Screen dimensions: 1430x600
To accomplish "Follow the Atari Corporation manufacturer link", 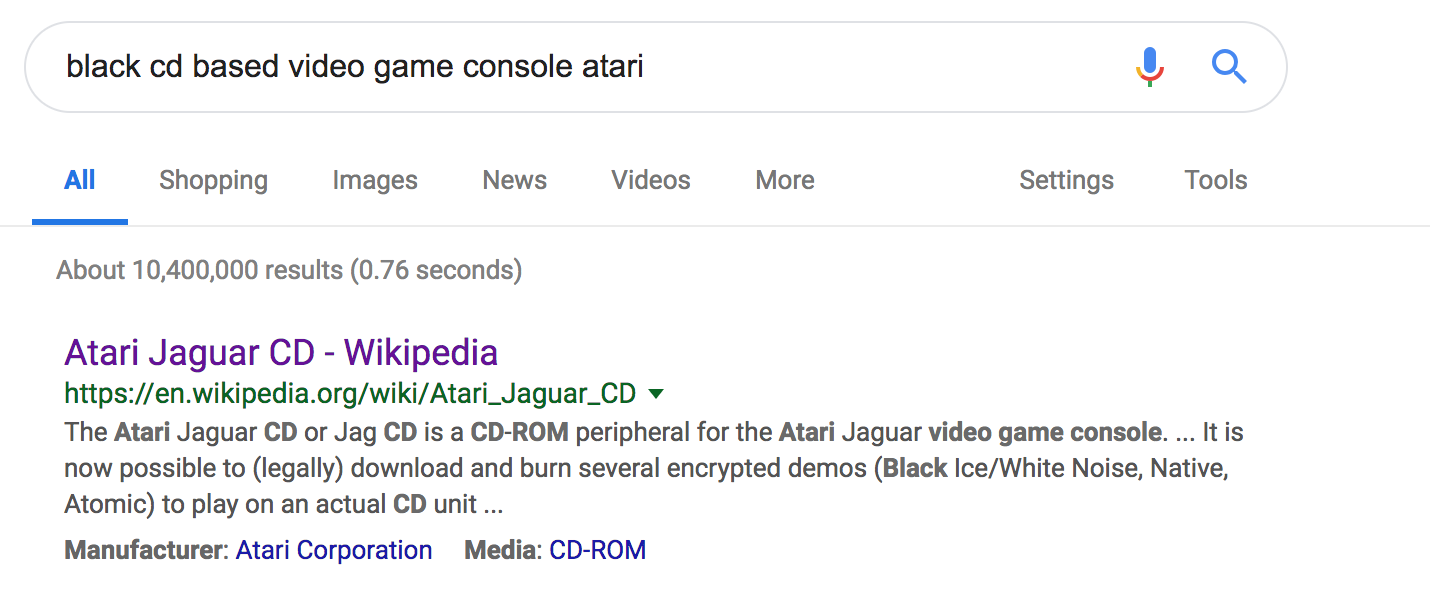I will (x=334, y=550).
